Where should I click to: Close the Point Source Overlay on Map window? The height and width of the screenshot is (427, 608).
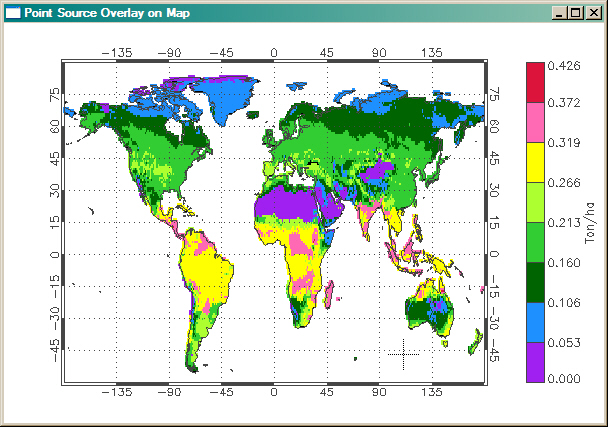pyautogui.click(x=593, y=12)
